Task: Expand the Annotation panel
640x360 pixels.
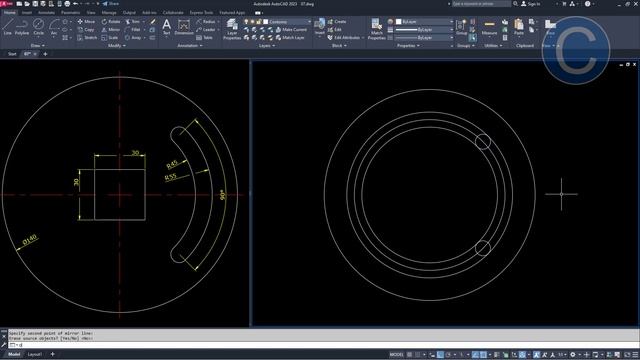Action: [x=190, y=46]
